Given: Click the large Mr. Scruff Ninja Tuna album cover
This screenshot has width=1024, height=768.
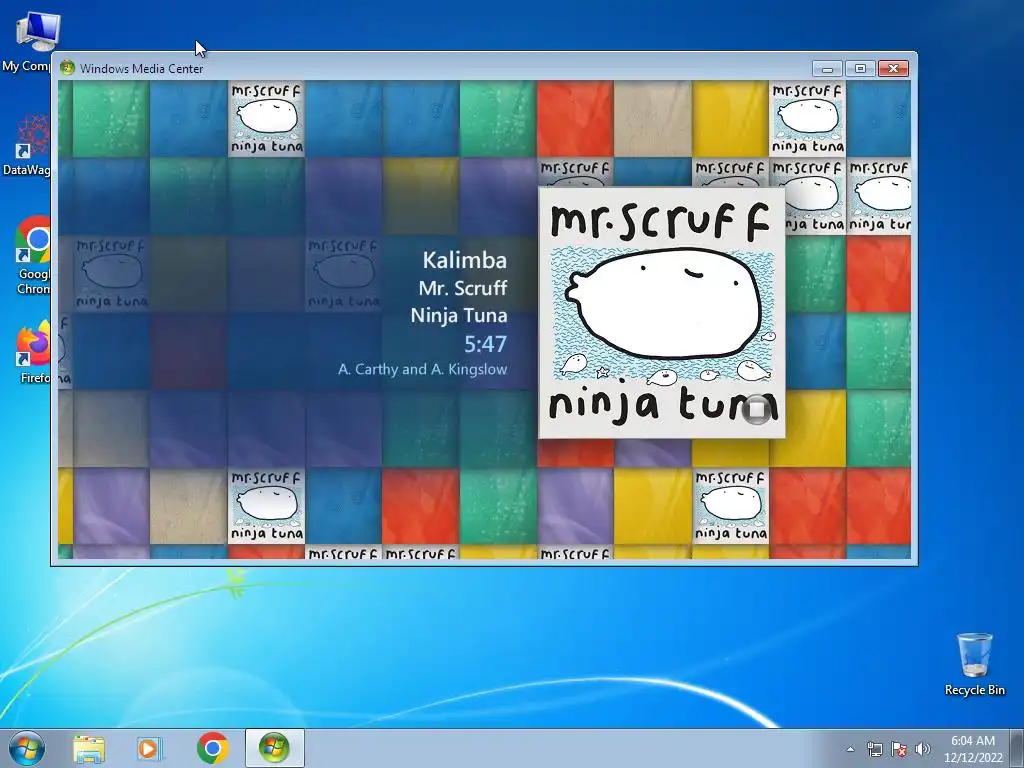Looking at the screenshot, I should [662, 313].
